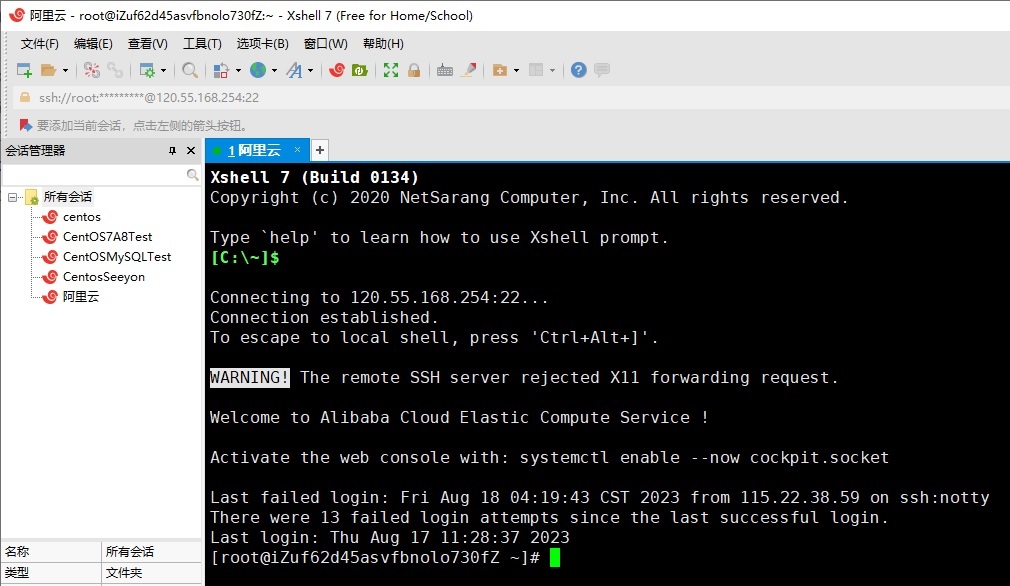Viewport: 1010px width, 586px height.
Task: Open the 编辑(E) menu
Action: point(93,44)
